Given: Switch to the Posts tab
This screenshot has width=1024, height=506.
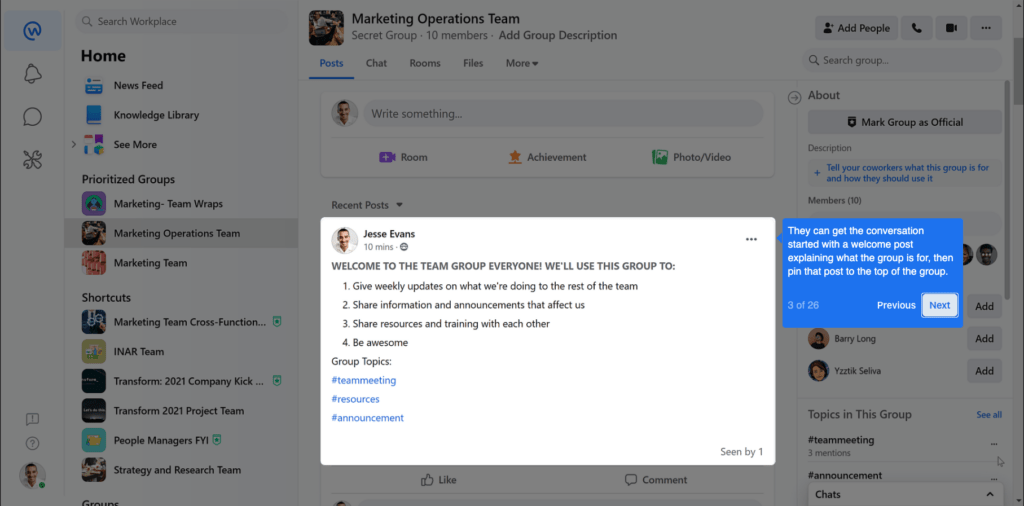Looking at the screenshot, I should pyautogui.click(x=331, y=63).
